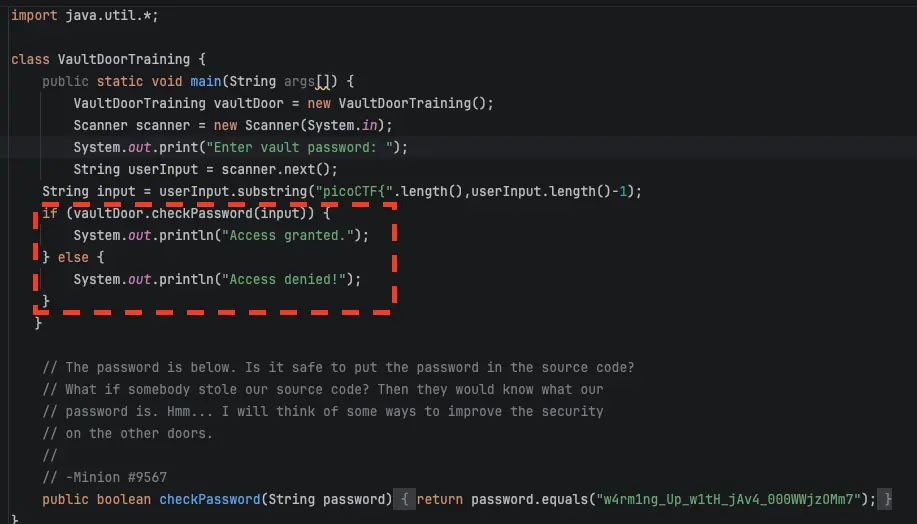Image resolution: width=917 pixels, height=524 pixels.
Task: Expand the folded checkPassword closing brace
Action: coord(883,499)
